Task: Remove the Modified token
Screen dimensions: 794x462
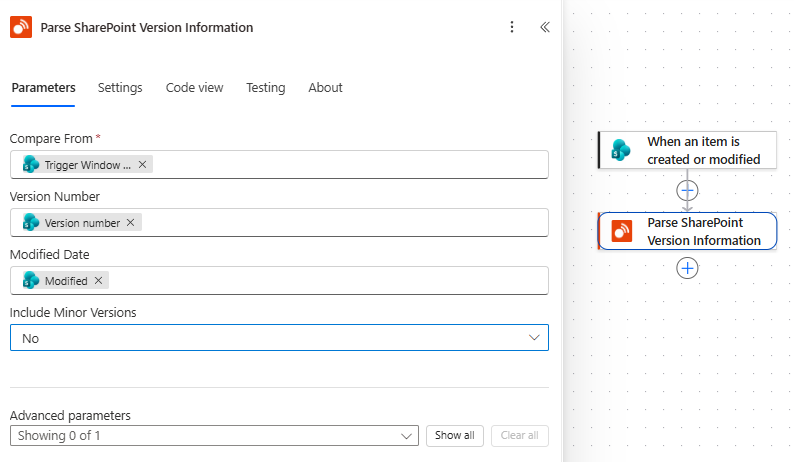Action: tap(98, 280)
